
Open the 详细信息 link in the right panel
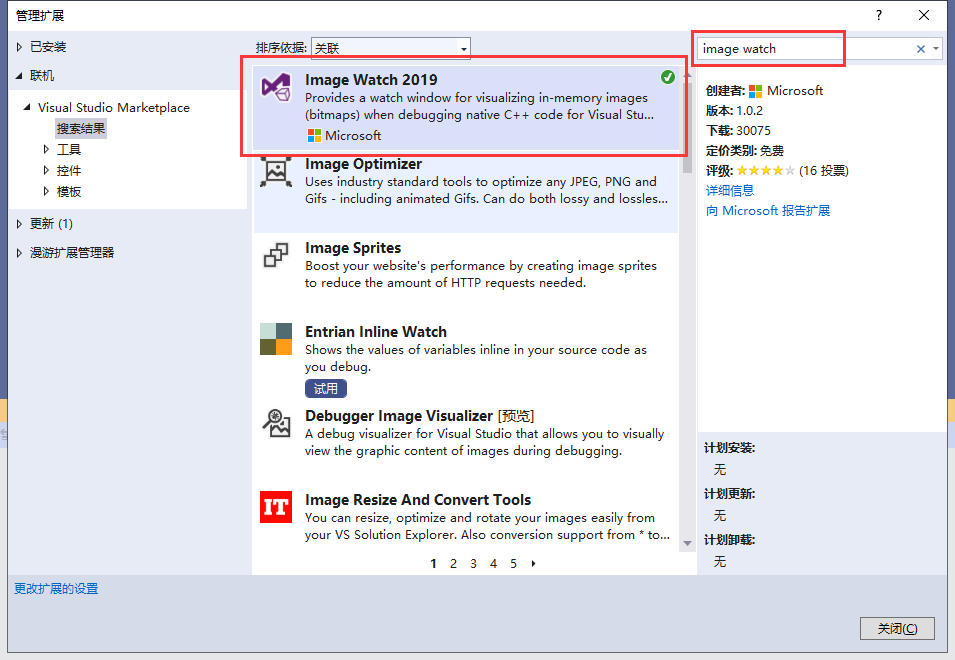pos(730,189)
